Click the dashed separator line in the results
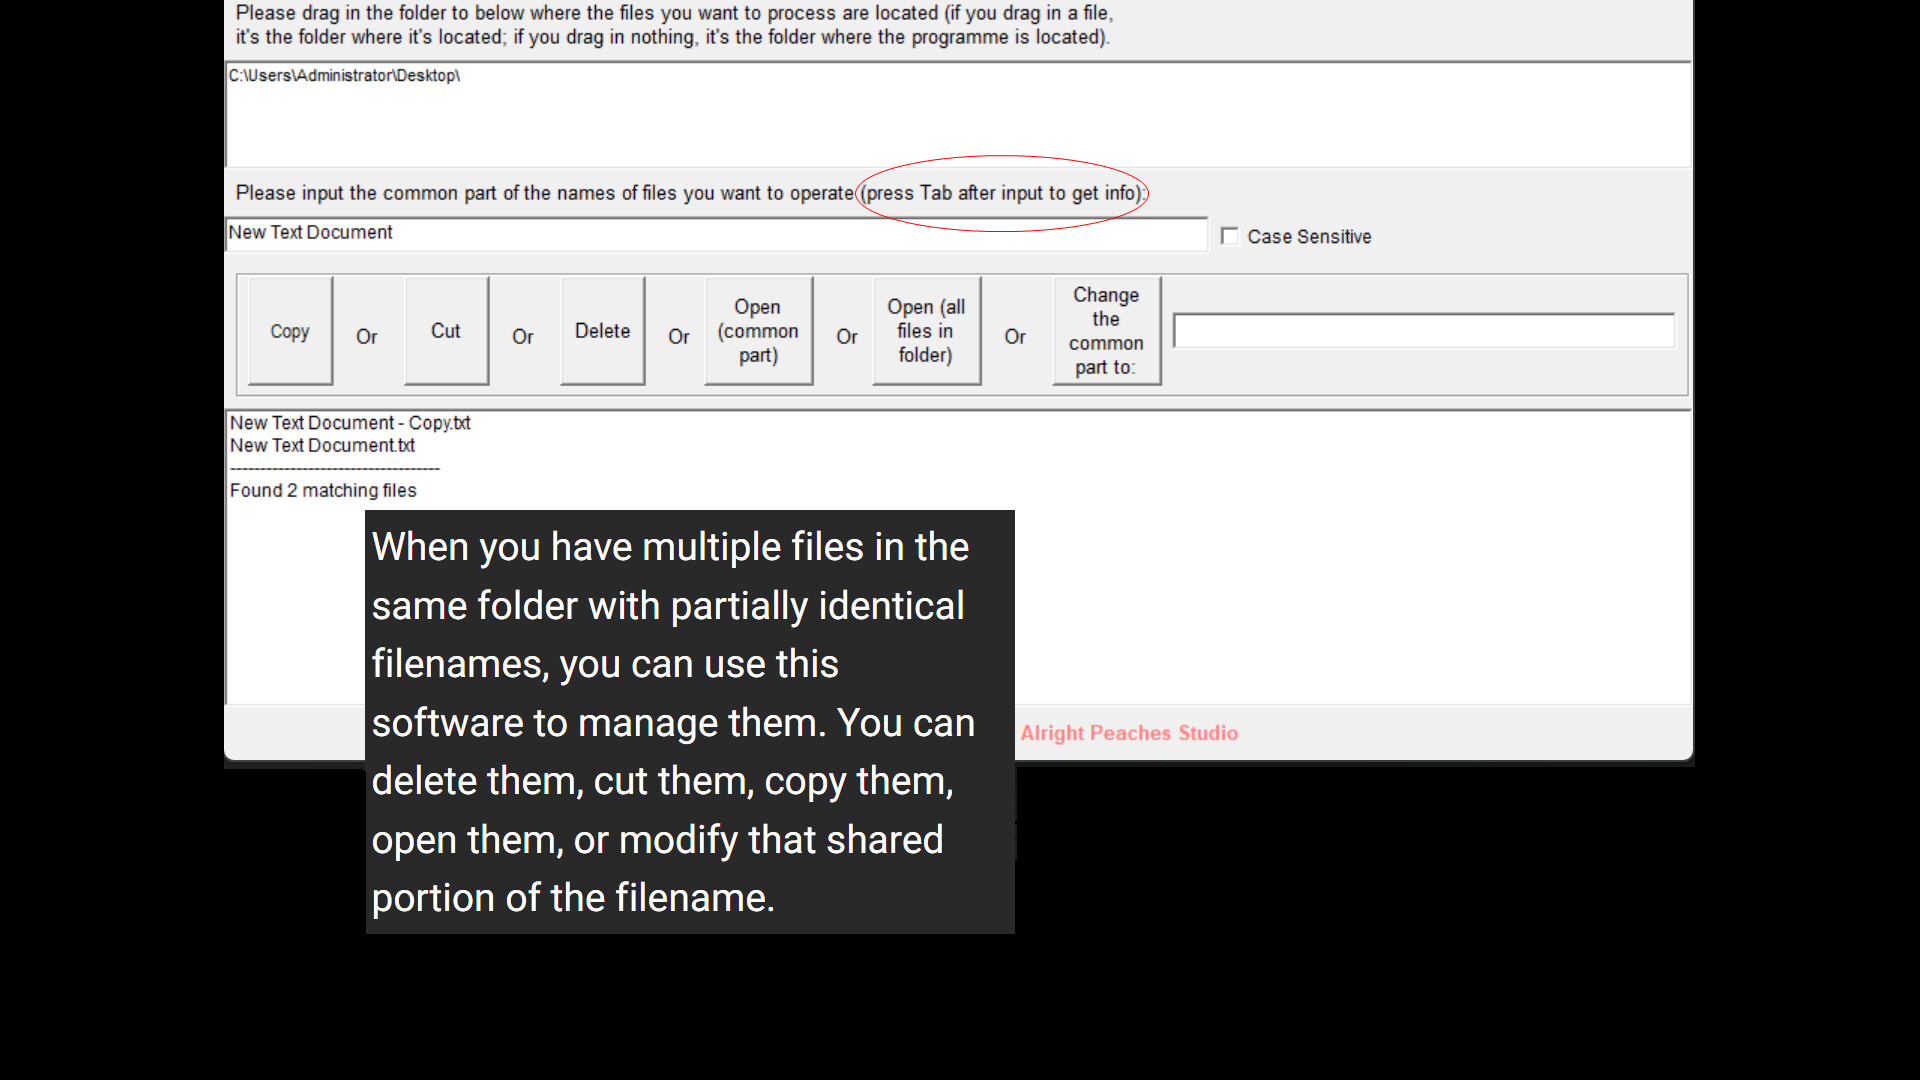 (x=333, y=467)
